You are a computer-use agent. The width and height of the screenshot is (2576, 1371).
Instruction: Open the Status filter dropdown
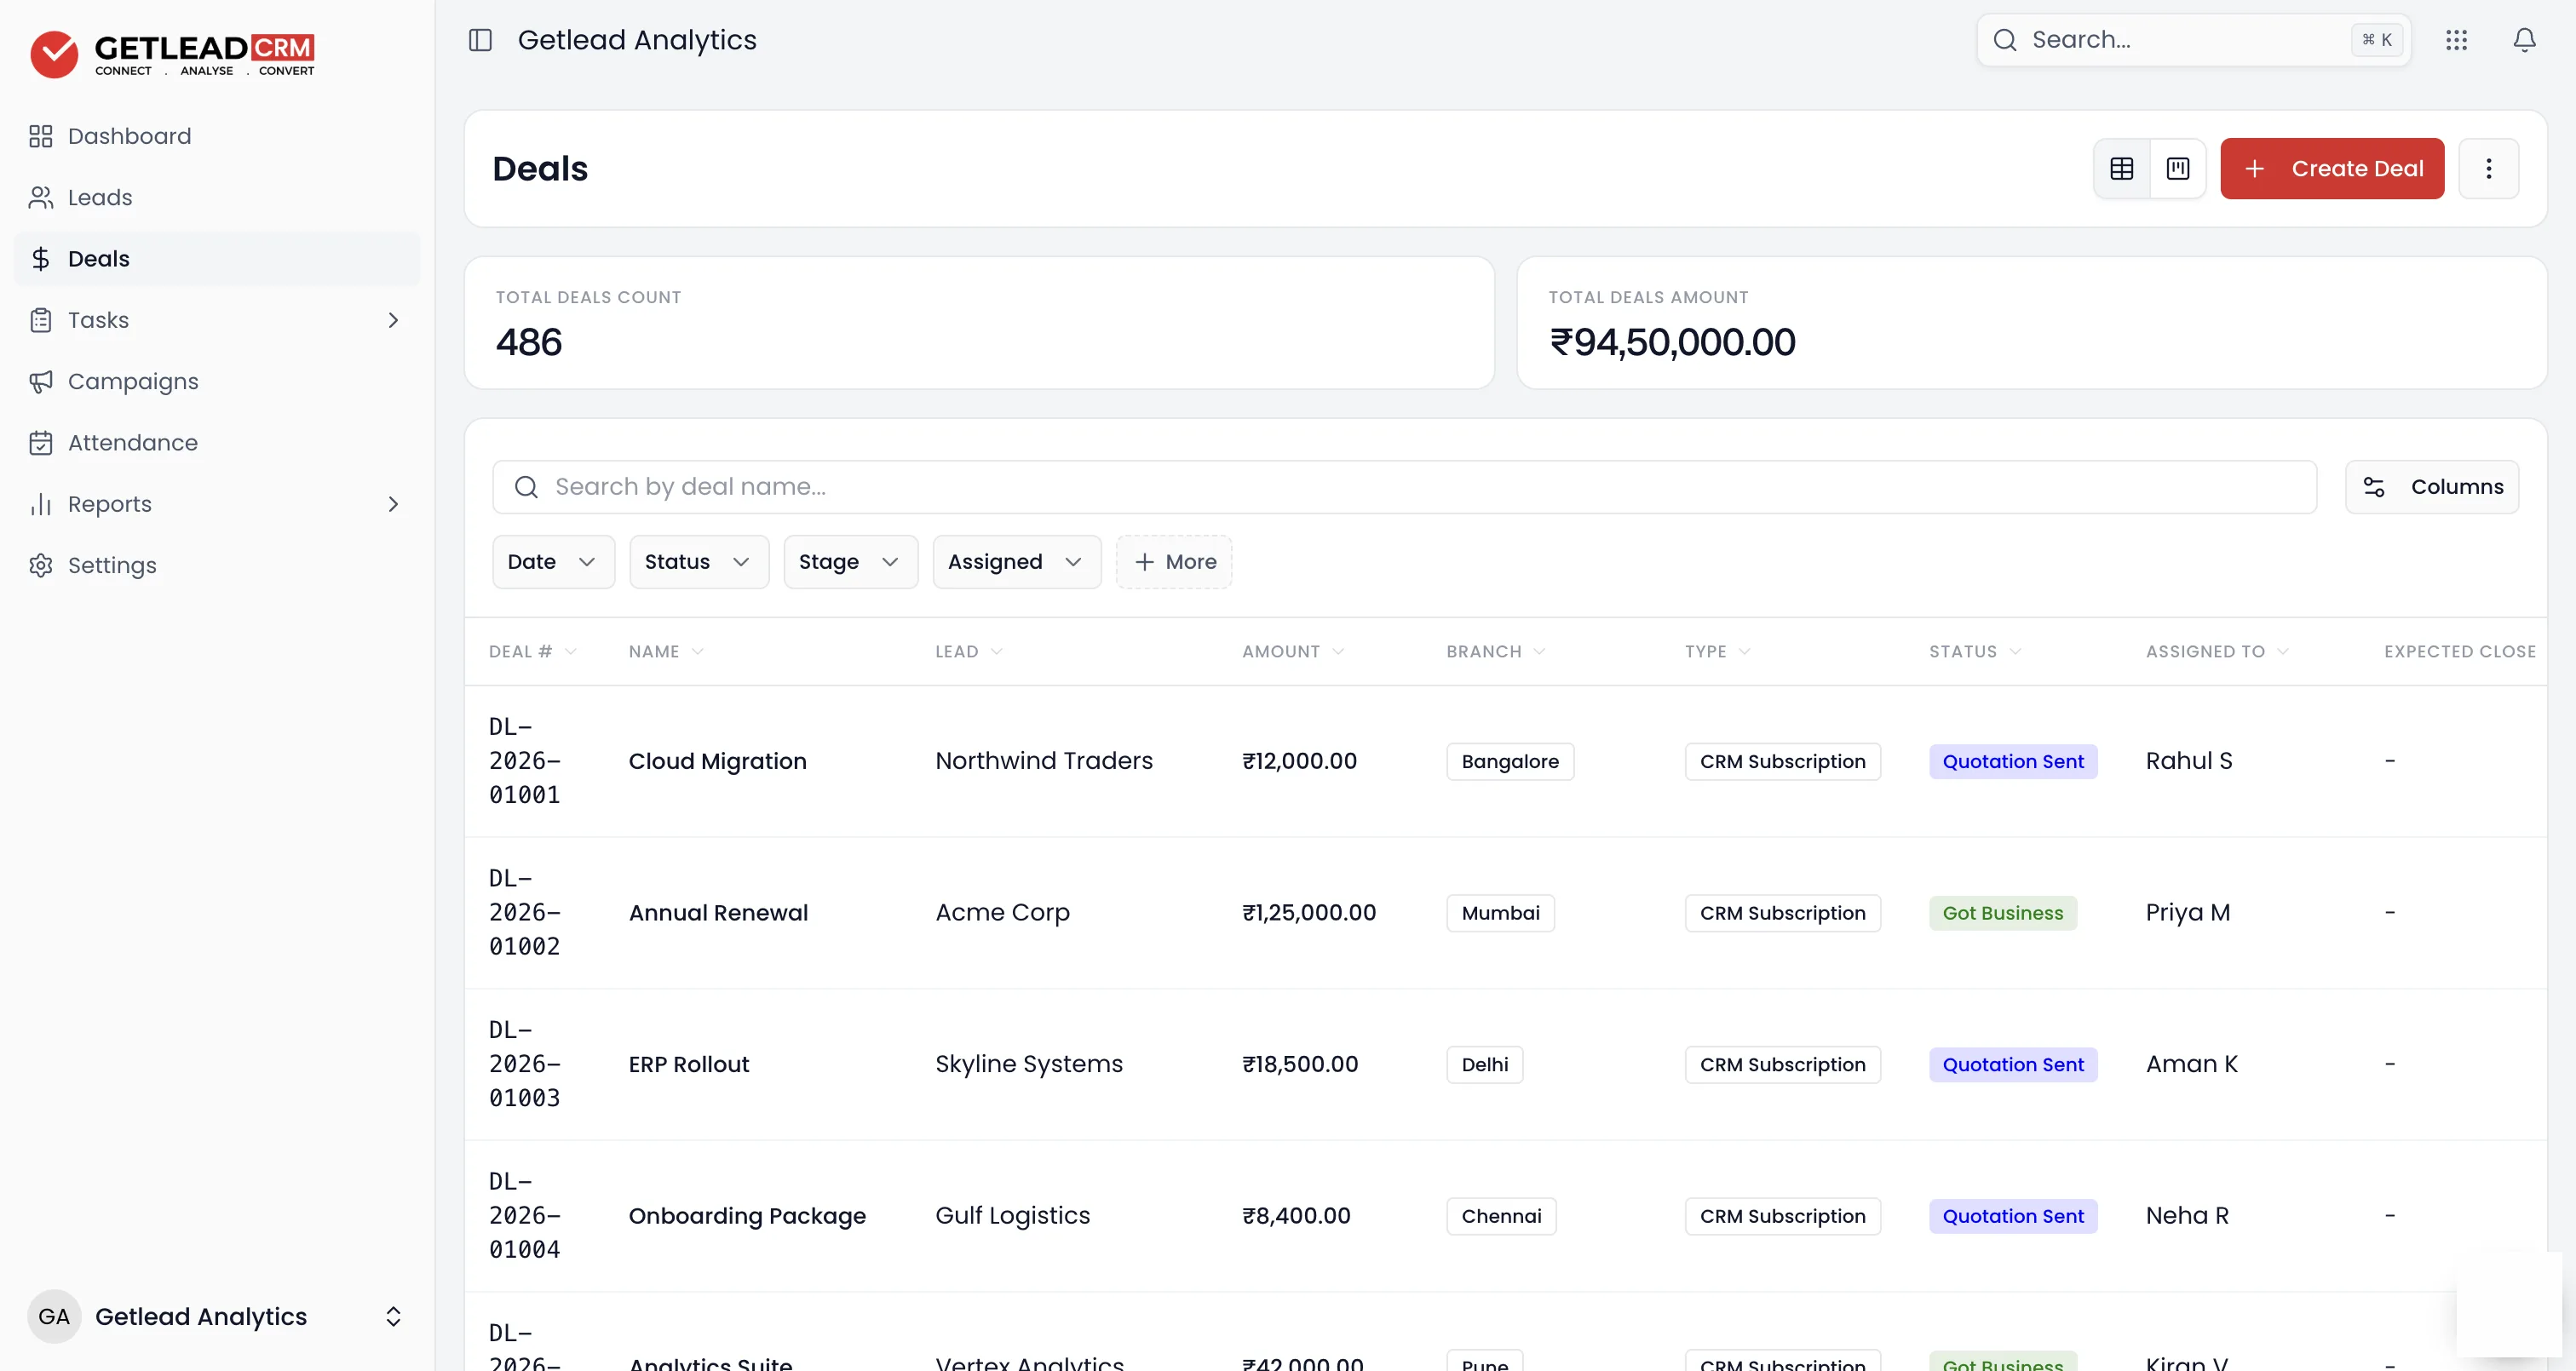(699, 562)
